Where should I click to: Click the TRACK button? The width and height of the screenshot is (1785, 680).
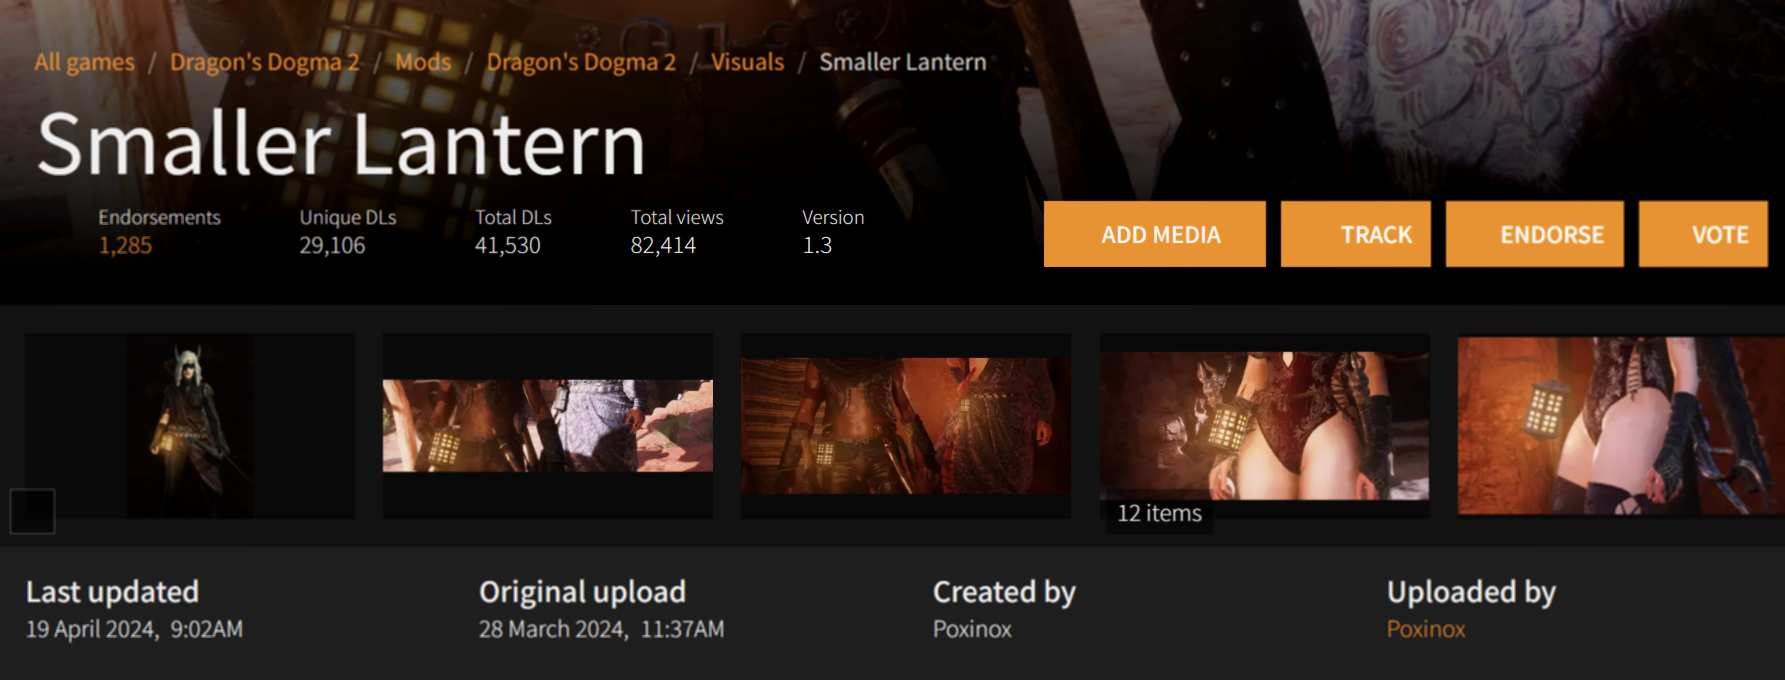(x=1356, y=234)
